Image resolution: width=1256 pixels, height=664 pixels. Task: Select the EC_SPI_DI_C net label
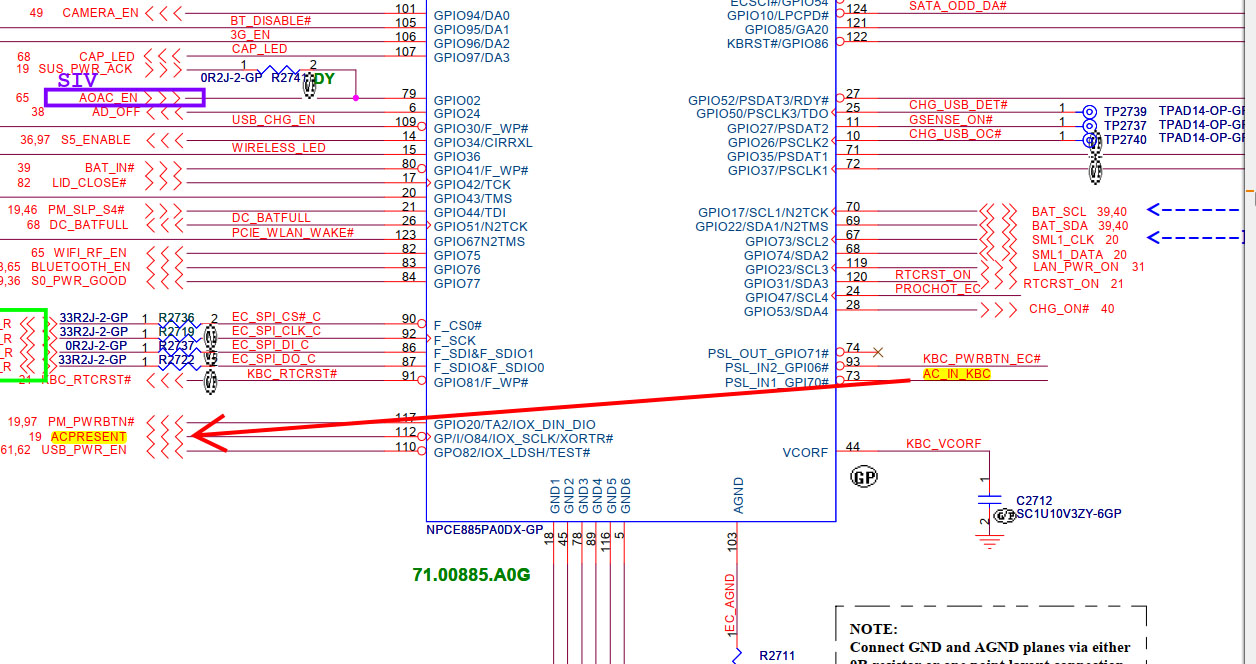point(270,345)
